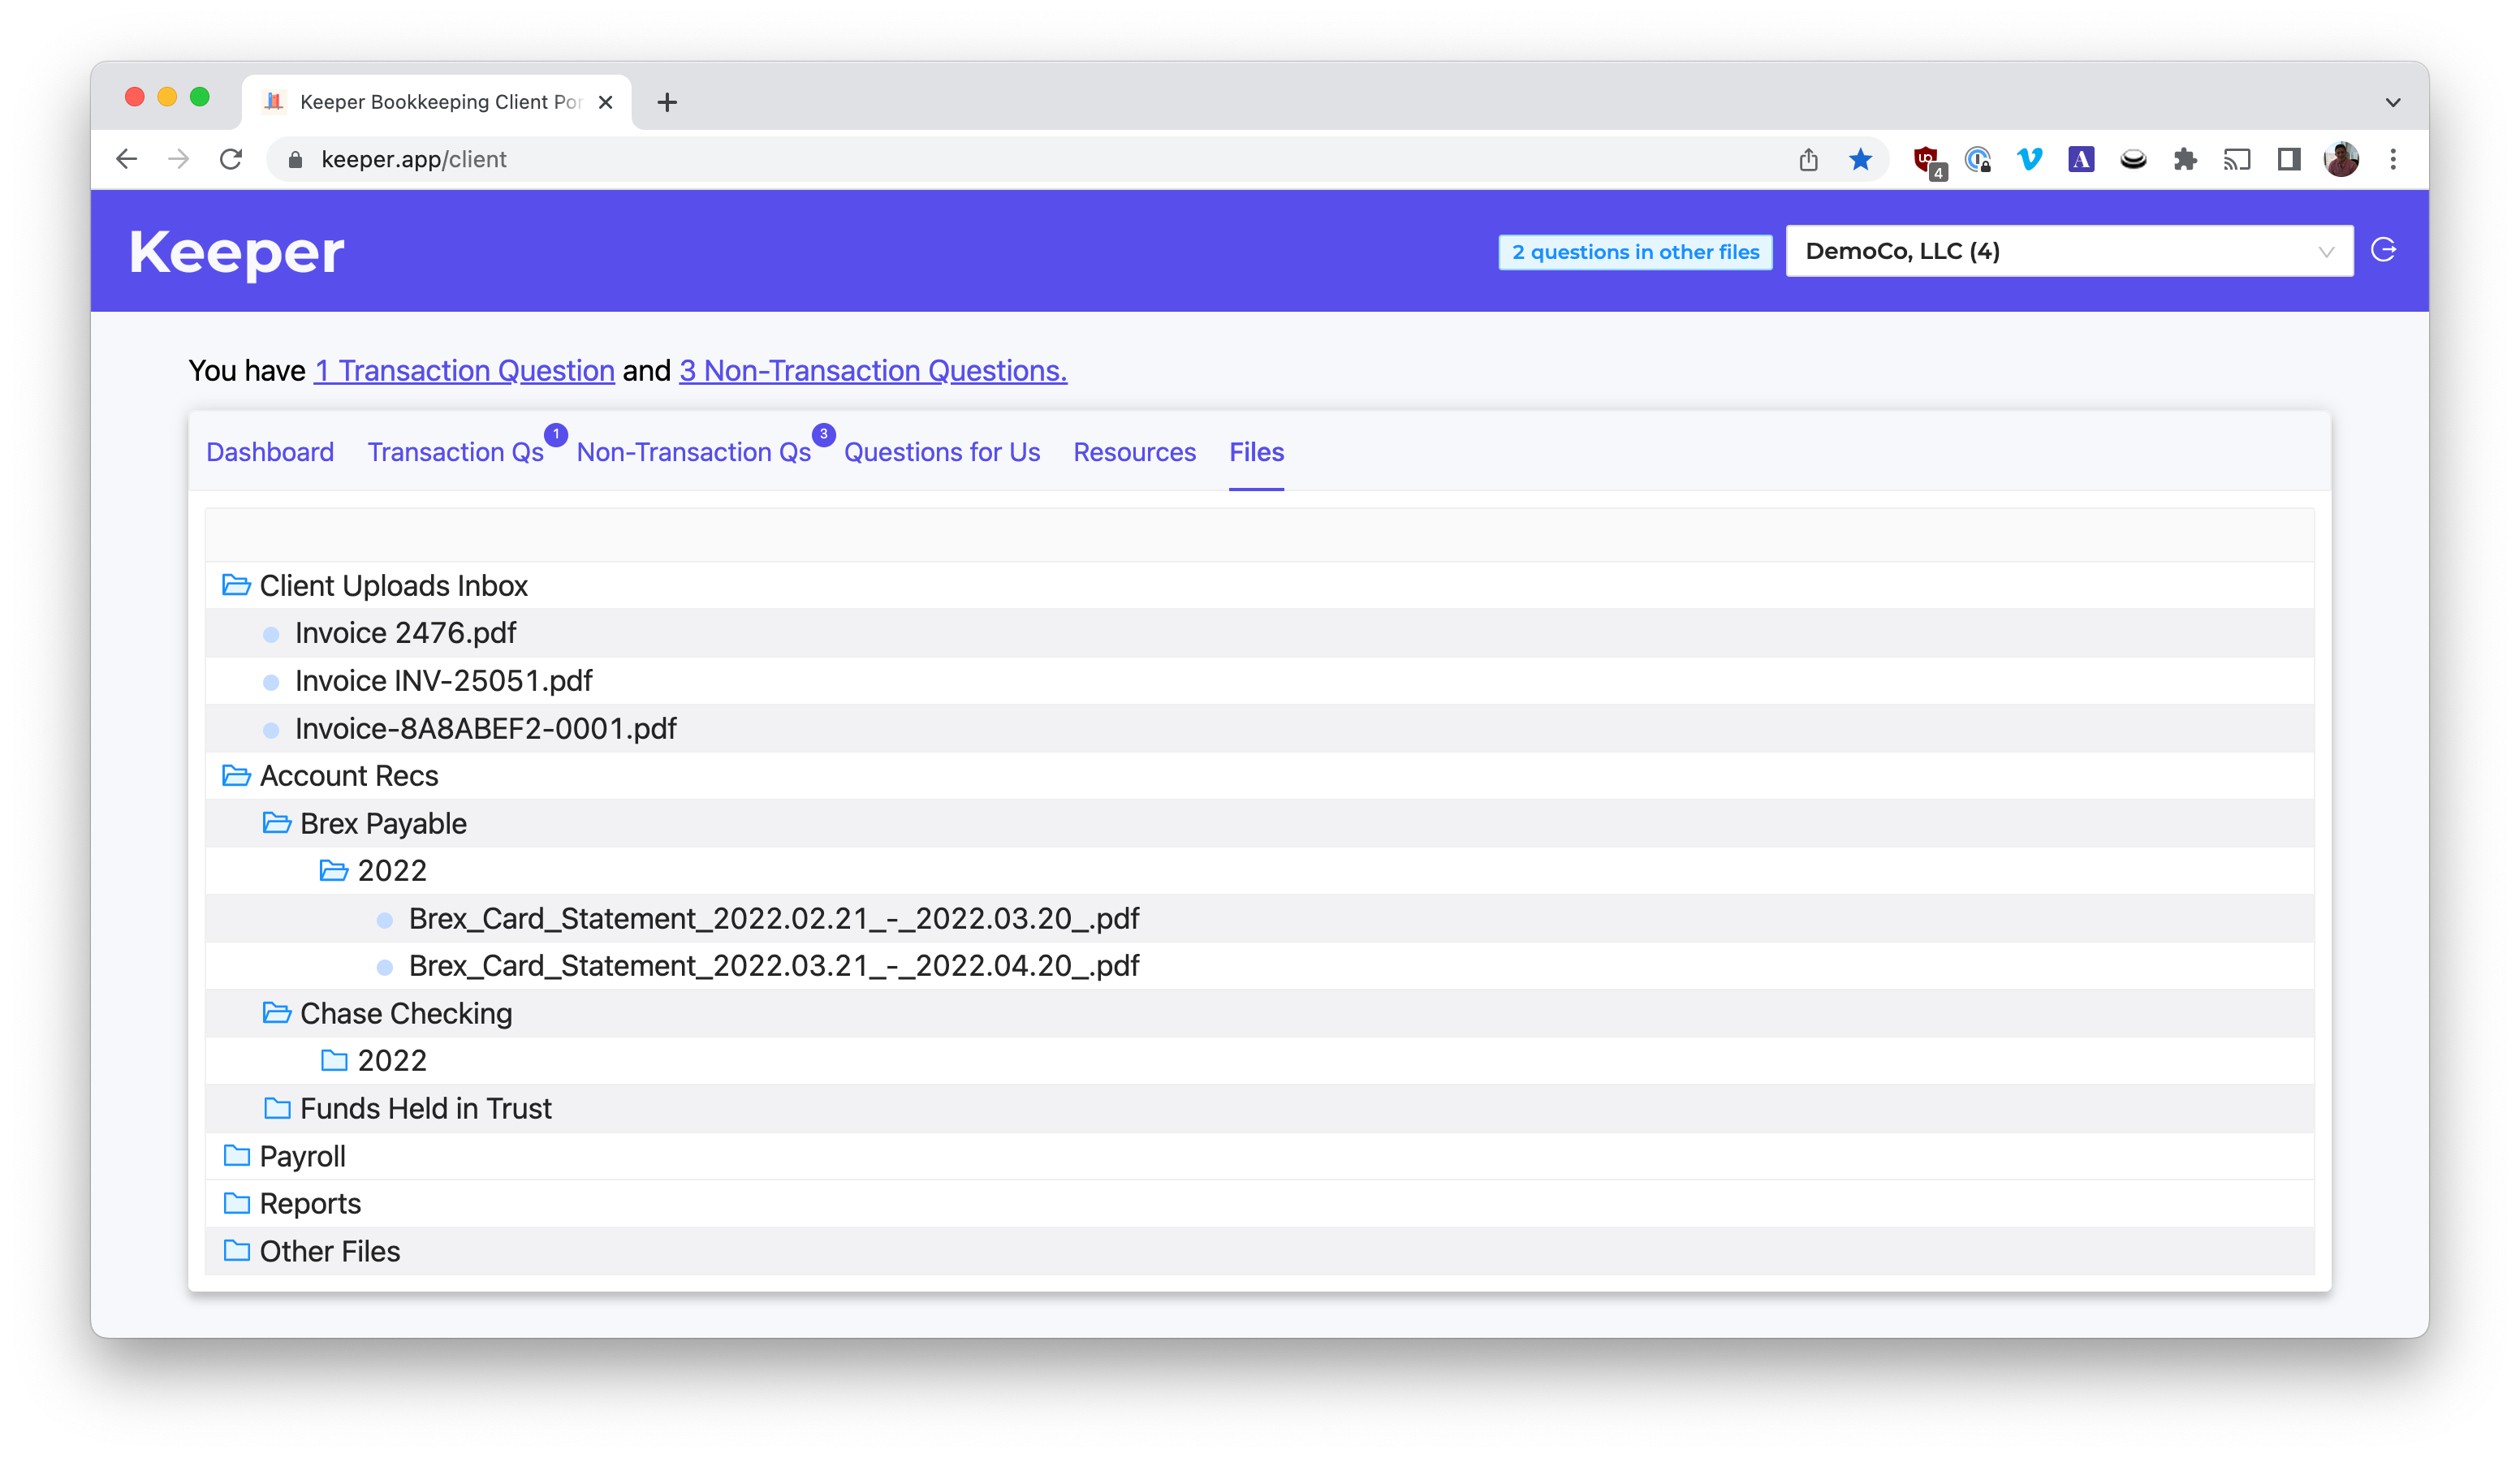Click the browser extensions puzzle icon
This screenshot has height=1458, width=2520.
[x=2183, y=158]
